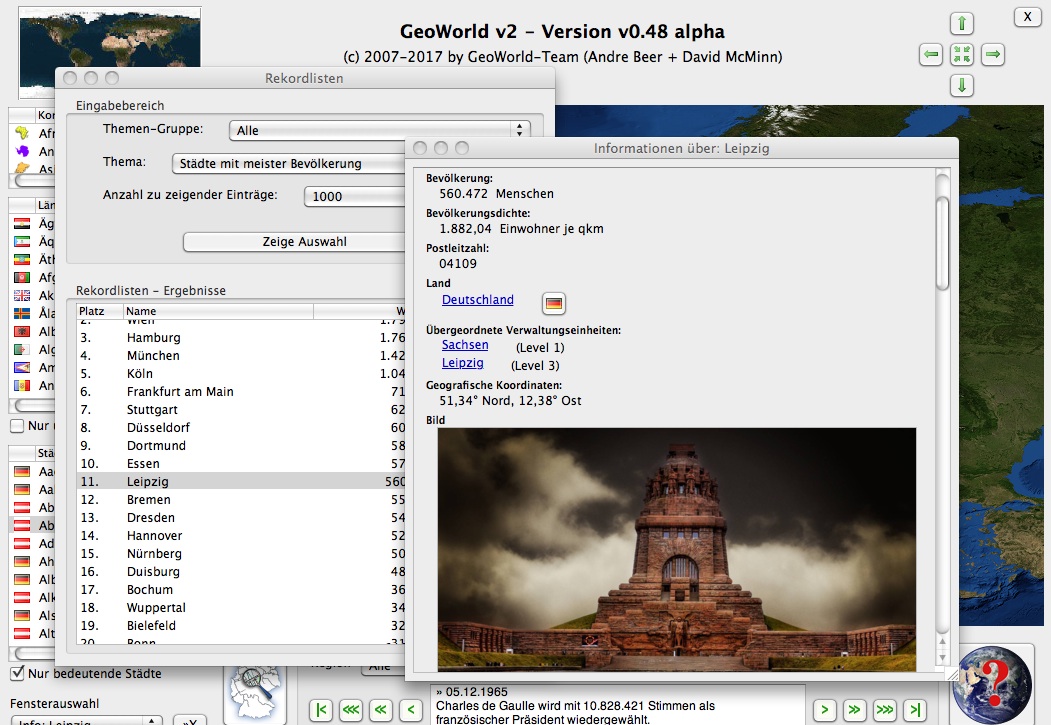
Task: Open the Sachsen administrative unit link
Action: tap(465, 344)
